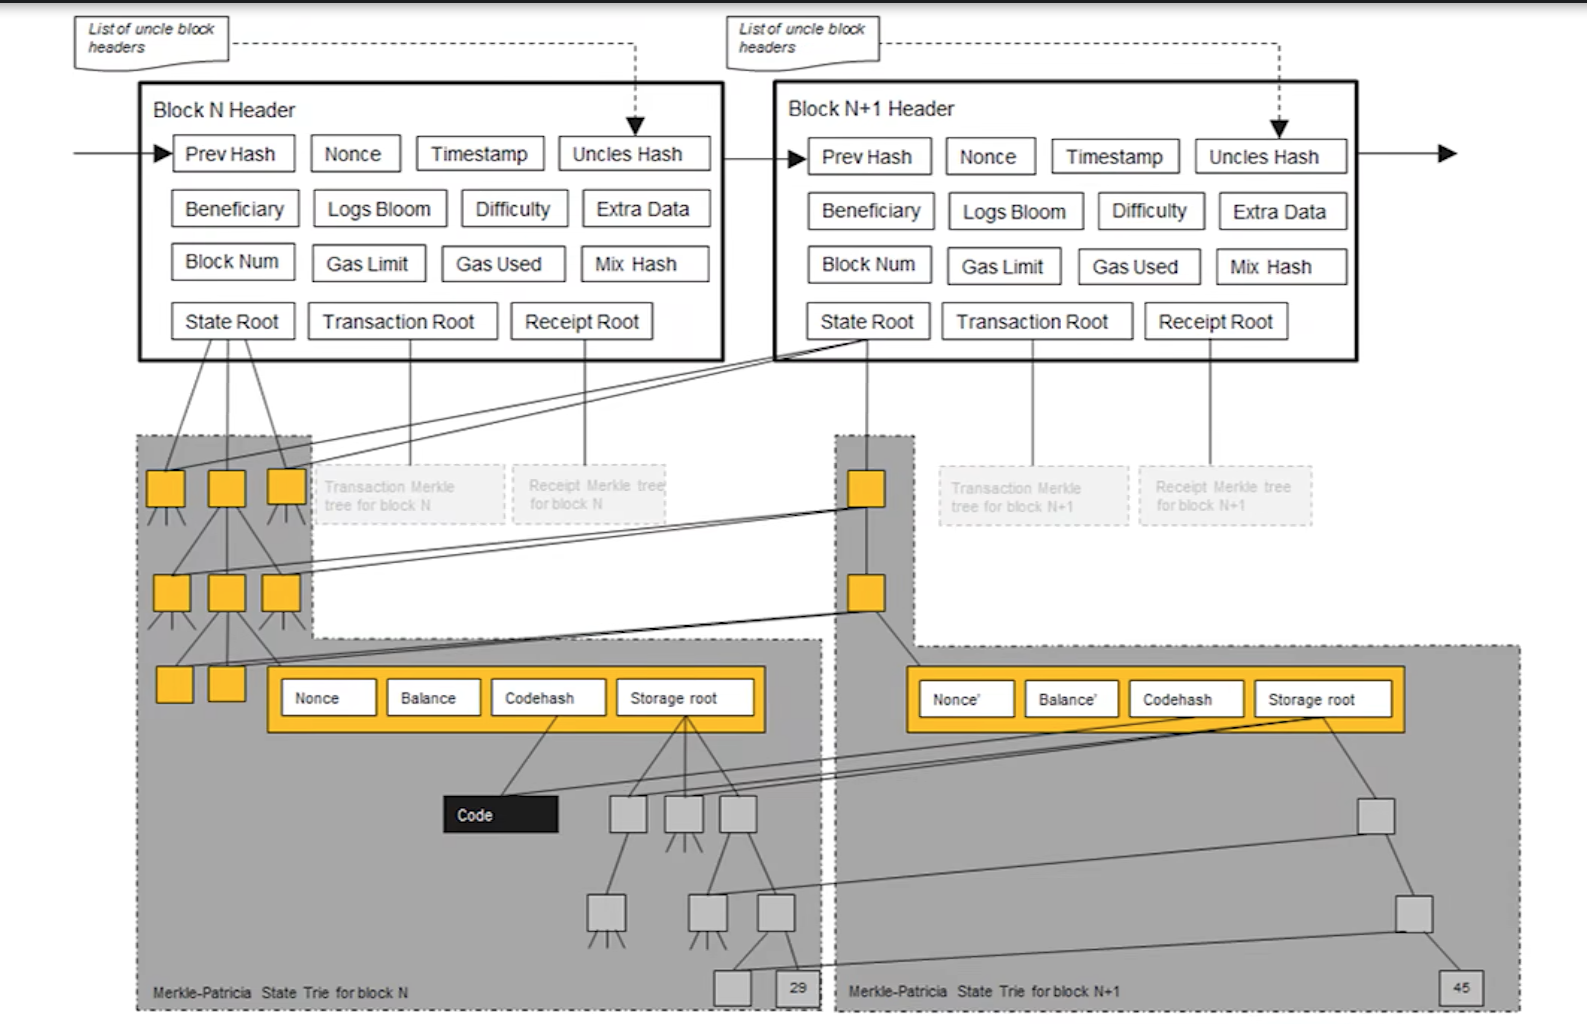Click Merkle-Patricia State Trie for block N+1 label
The width and height of the screenshot is (1587, 1024).
pos(984,992)
